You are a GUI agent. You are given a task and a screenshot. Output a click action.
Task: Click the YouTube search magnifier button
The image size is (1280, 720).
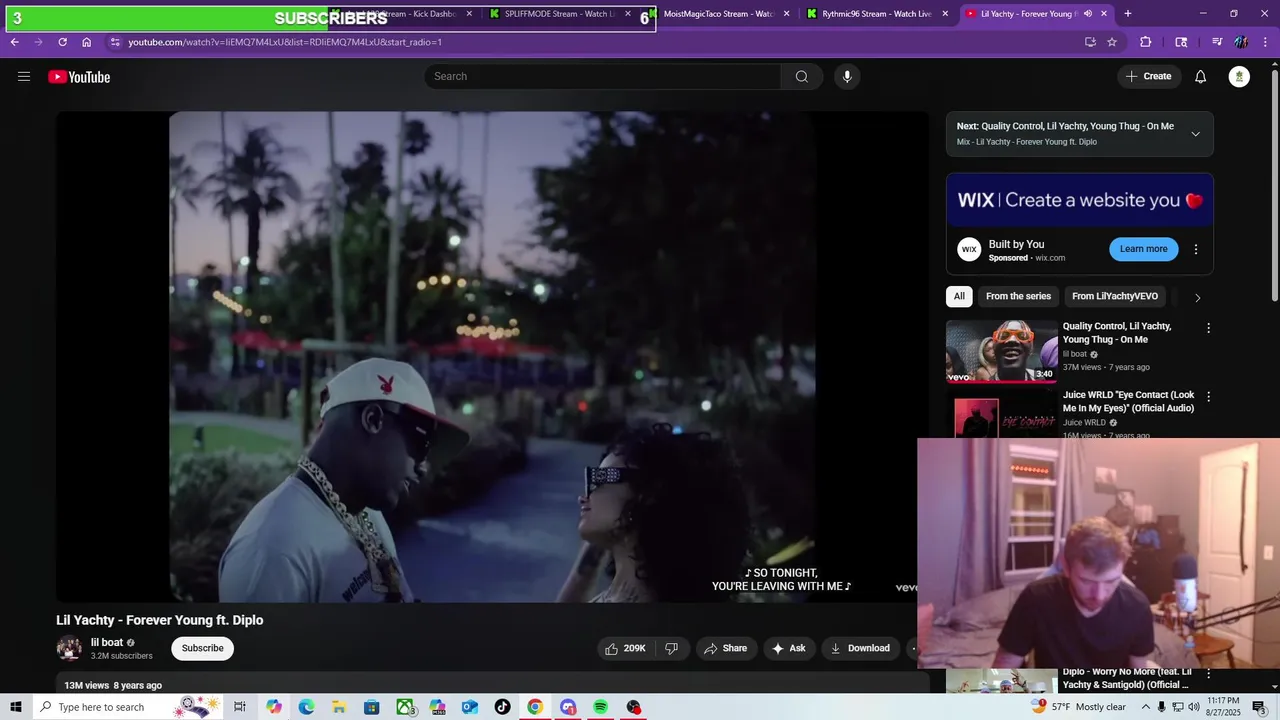(801, 77)
